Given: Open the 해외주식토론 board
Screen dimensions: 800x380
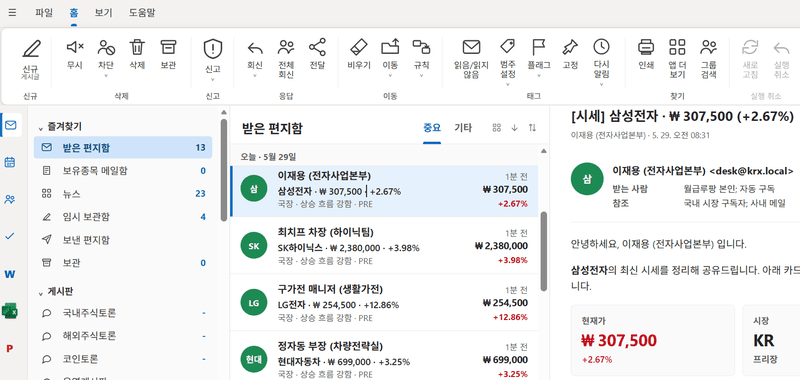Looking at the screenshot, I should [123, 336].
